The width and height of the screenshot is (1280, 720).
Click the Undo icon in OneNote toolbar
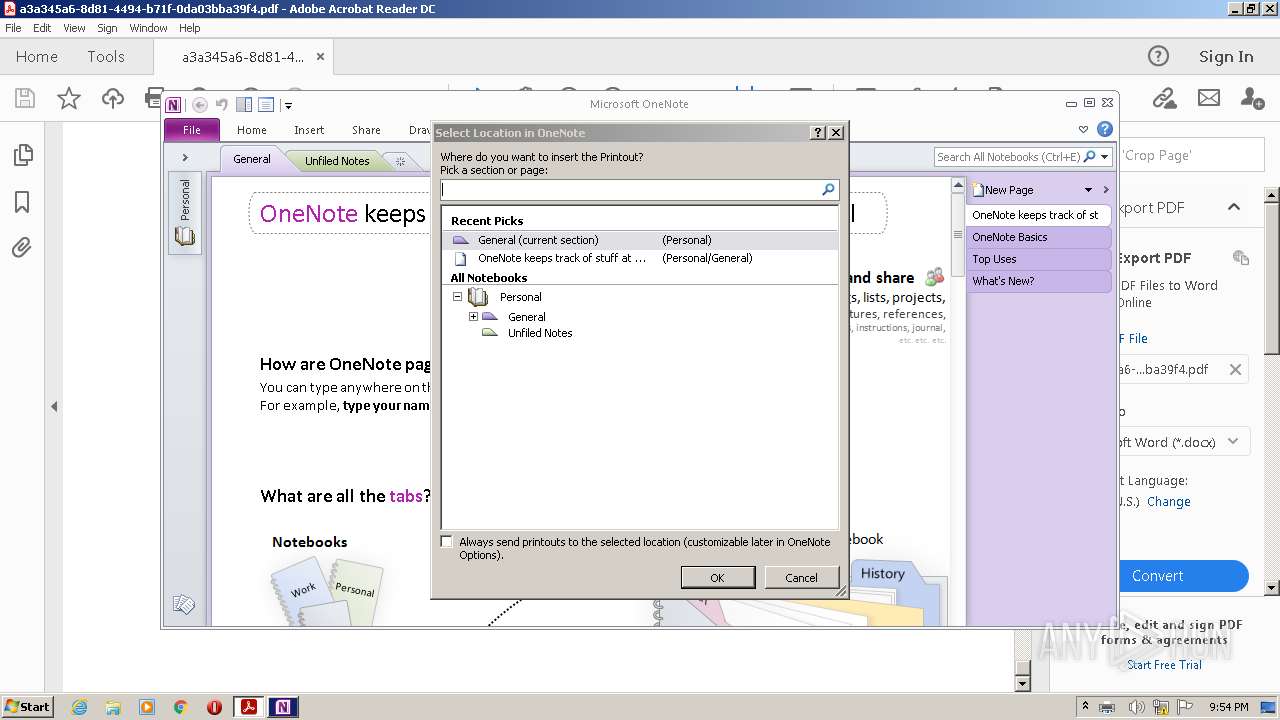(x=222, y=105)
